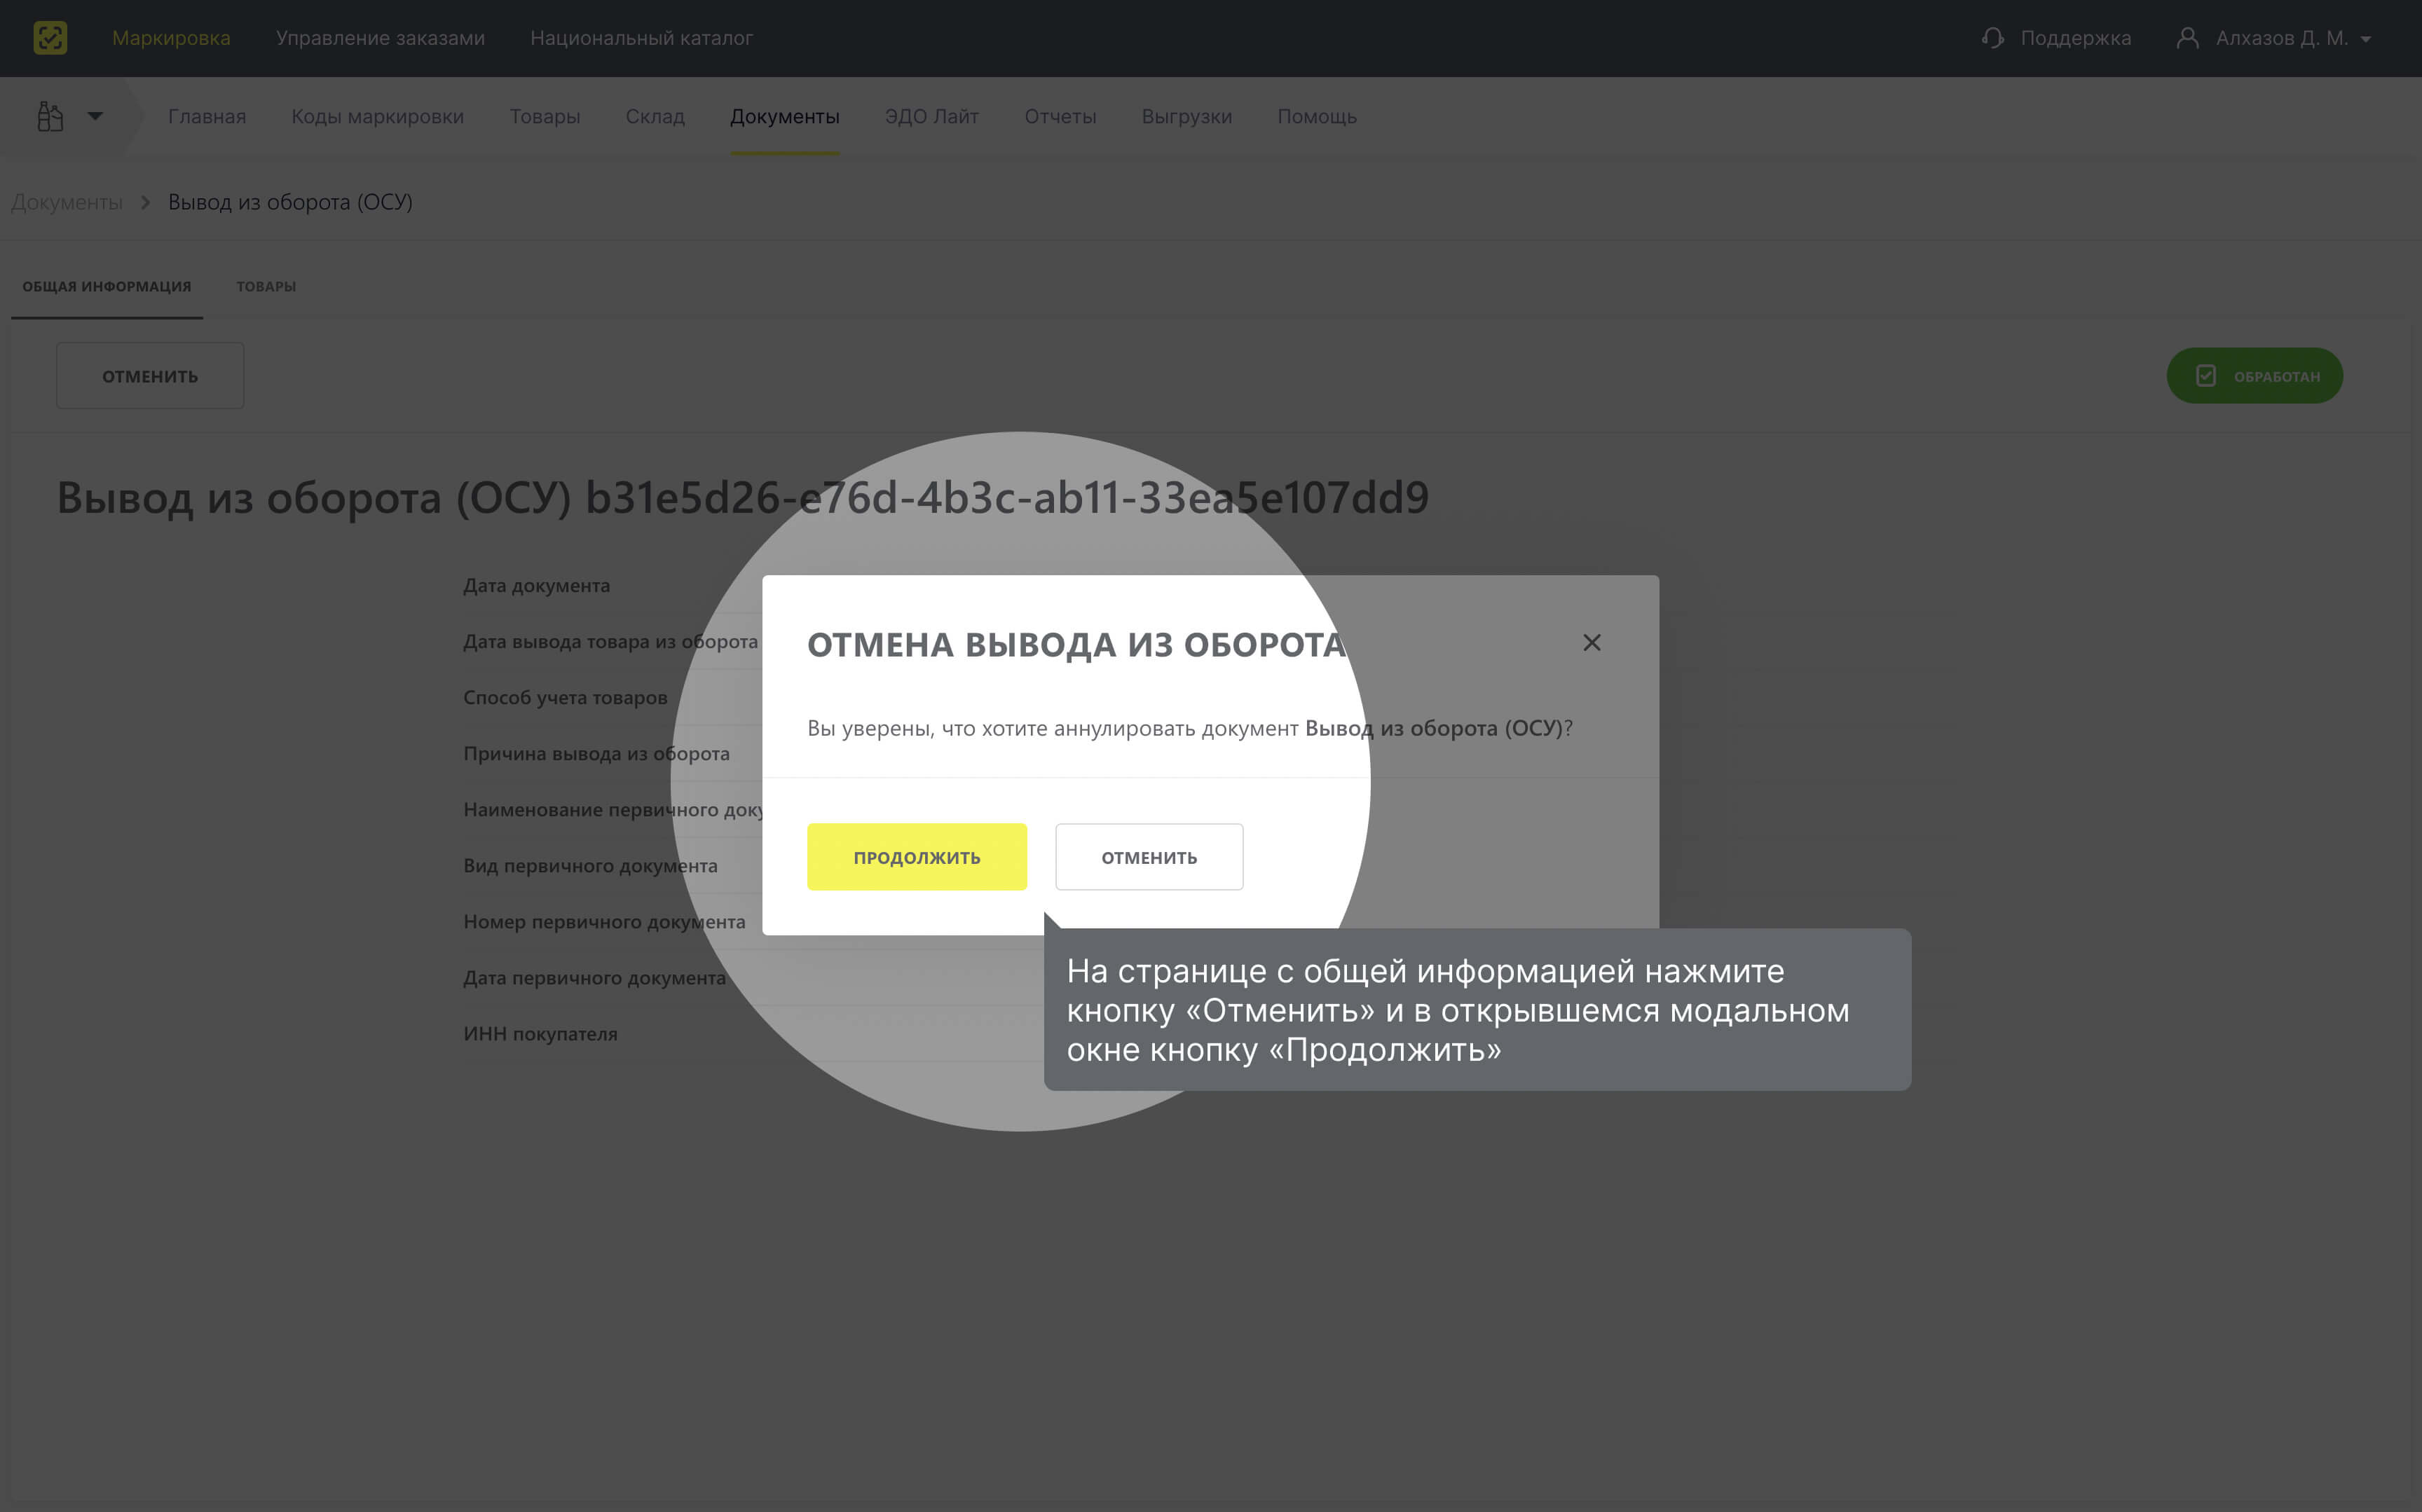Open the Склад navigation item
The width and height of the screenshot is (2422, 1512).
pos(655,116)
